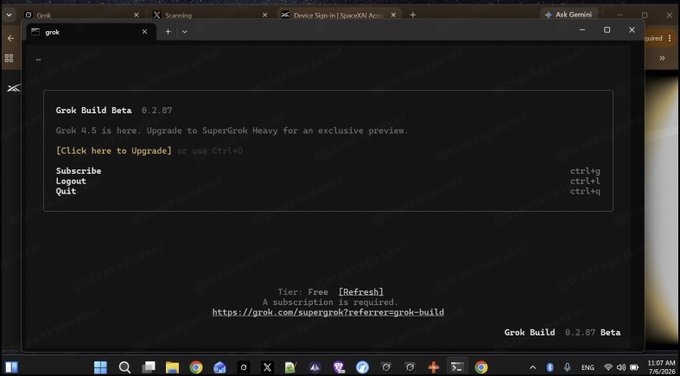Open the grok.com supergrok referrer URL
This screenshot has width=680, height=376.
(328, 312)
